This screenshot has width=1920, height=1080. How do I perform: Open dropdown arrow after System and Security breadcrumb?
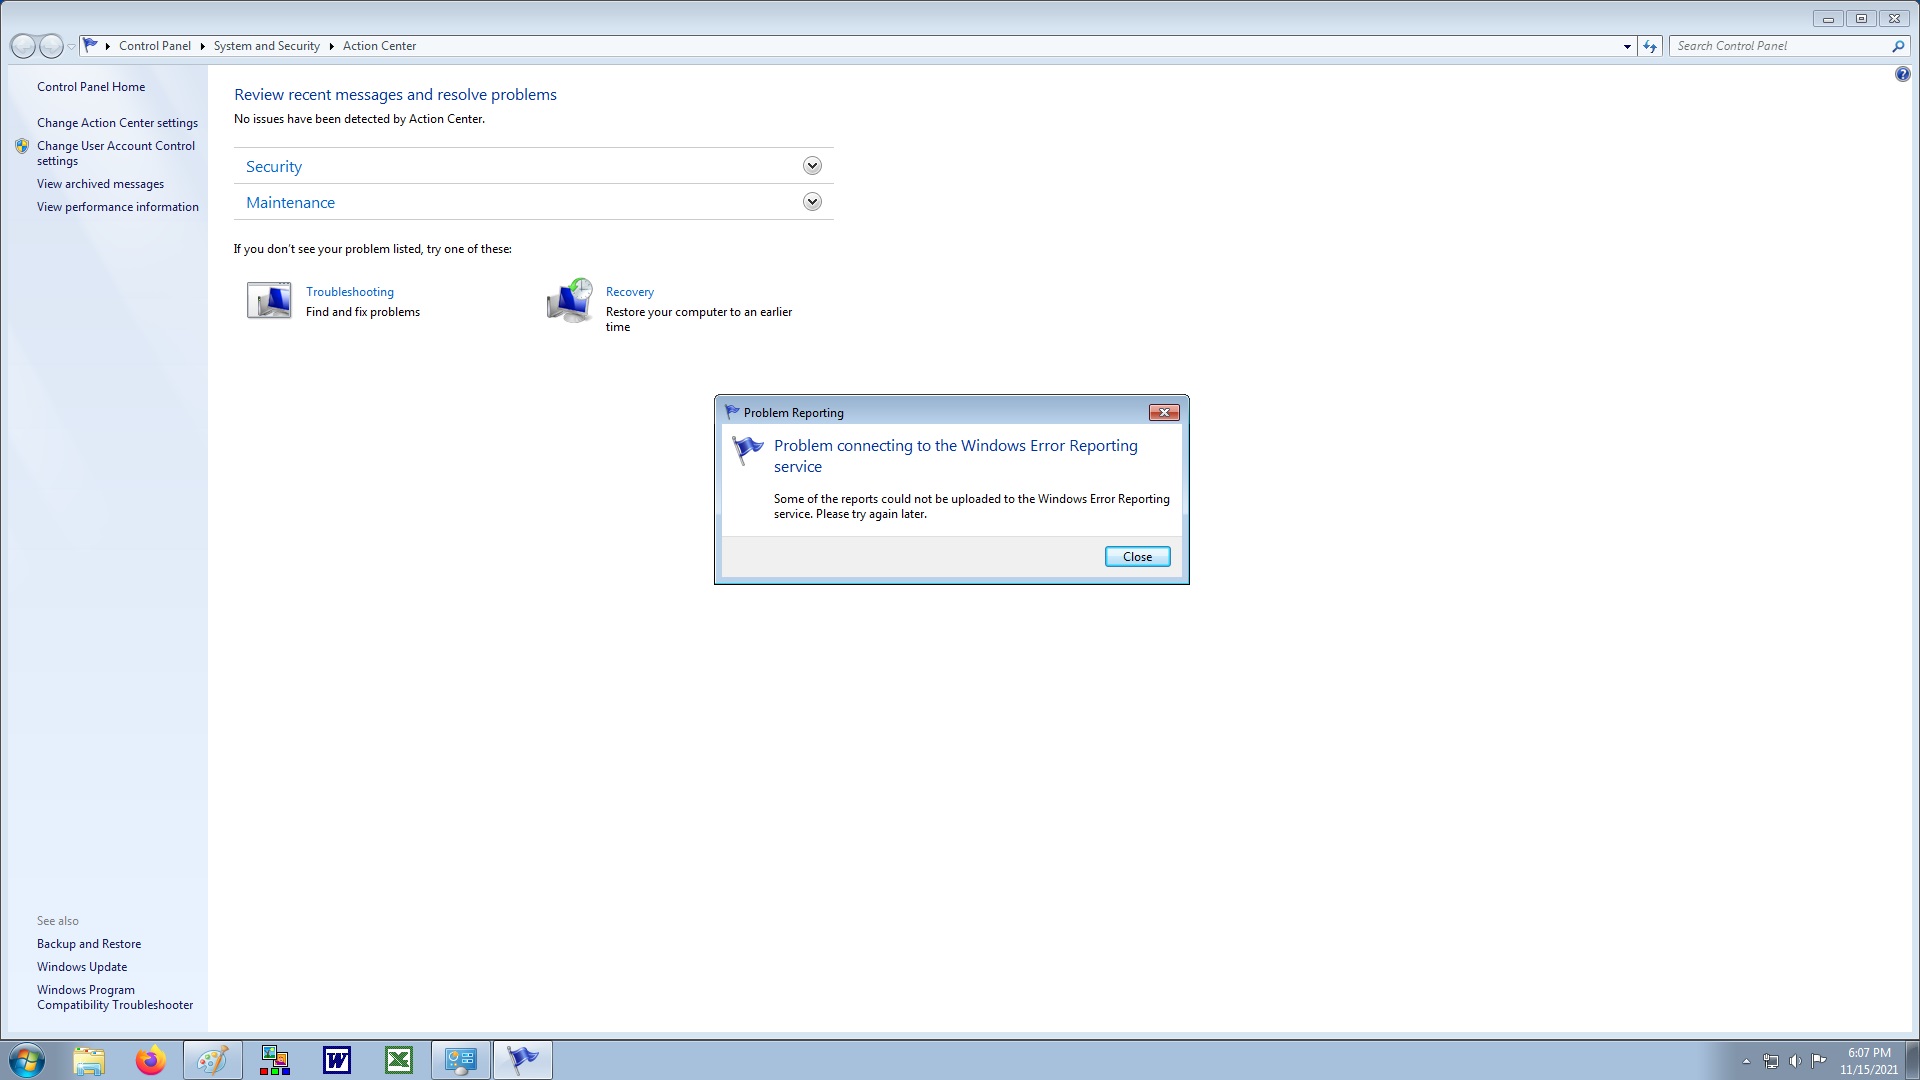pos(331,46)
